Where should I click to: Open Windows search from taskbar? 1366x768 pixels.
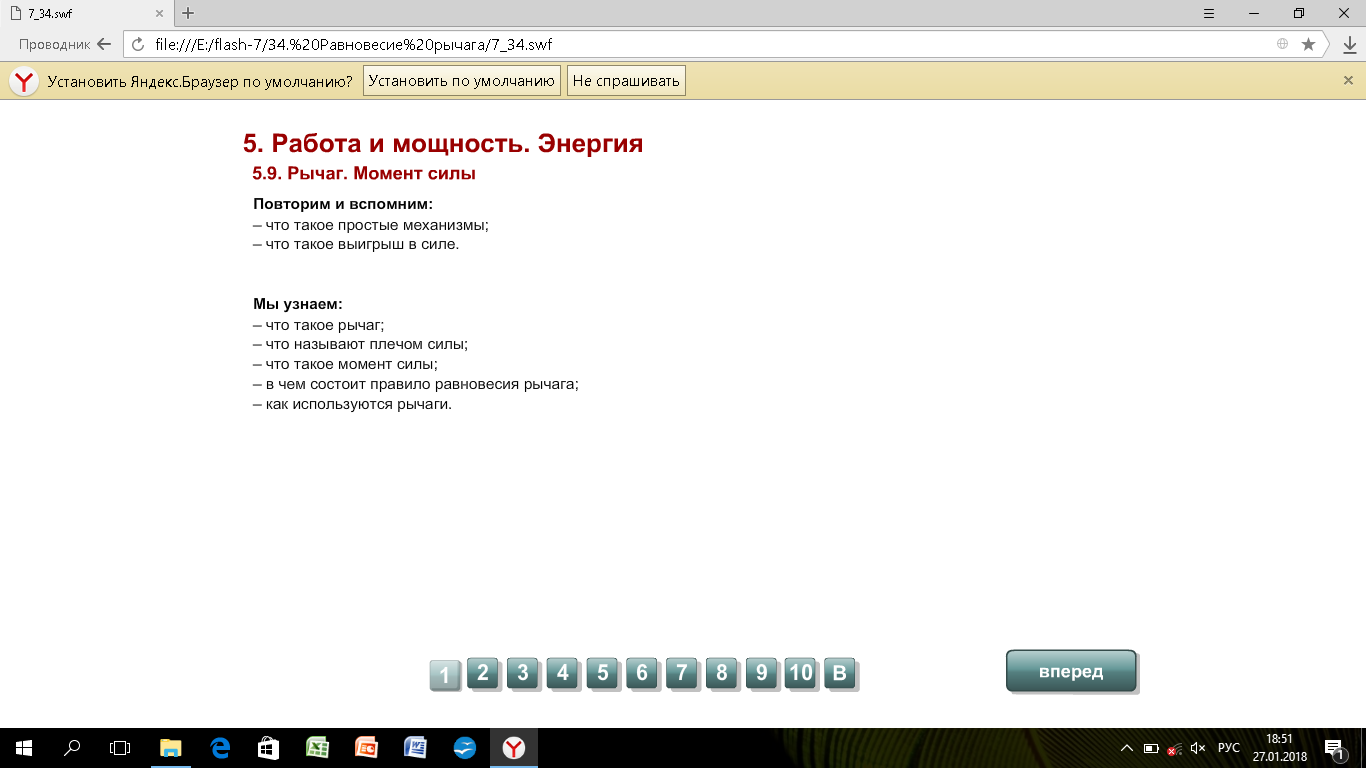(x=72, y=747)
